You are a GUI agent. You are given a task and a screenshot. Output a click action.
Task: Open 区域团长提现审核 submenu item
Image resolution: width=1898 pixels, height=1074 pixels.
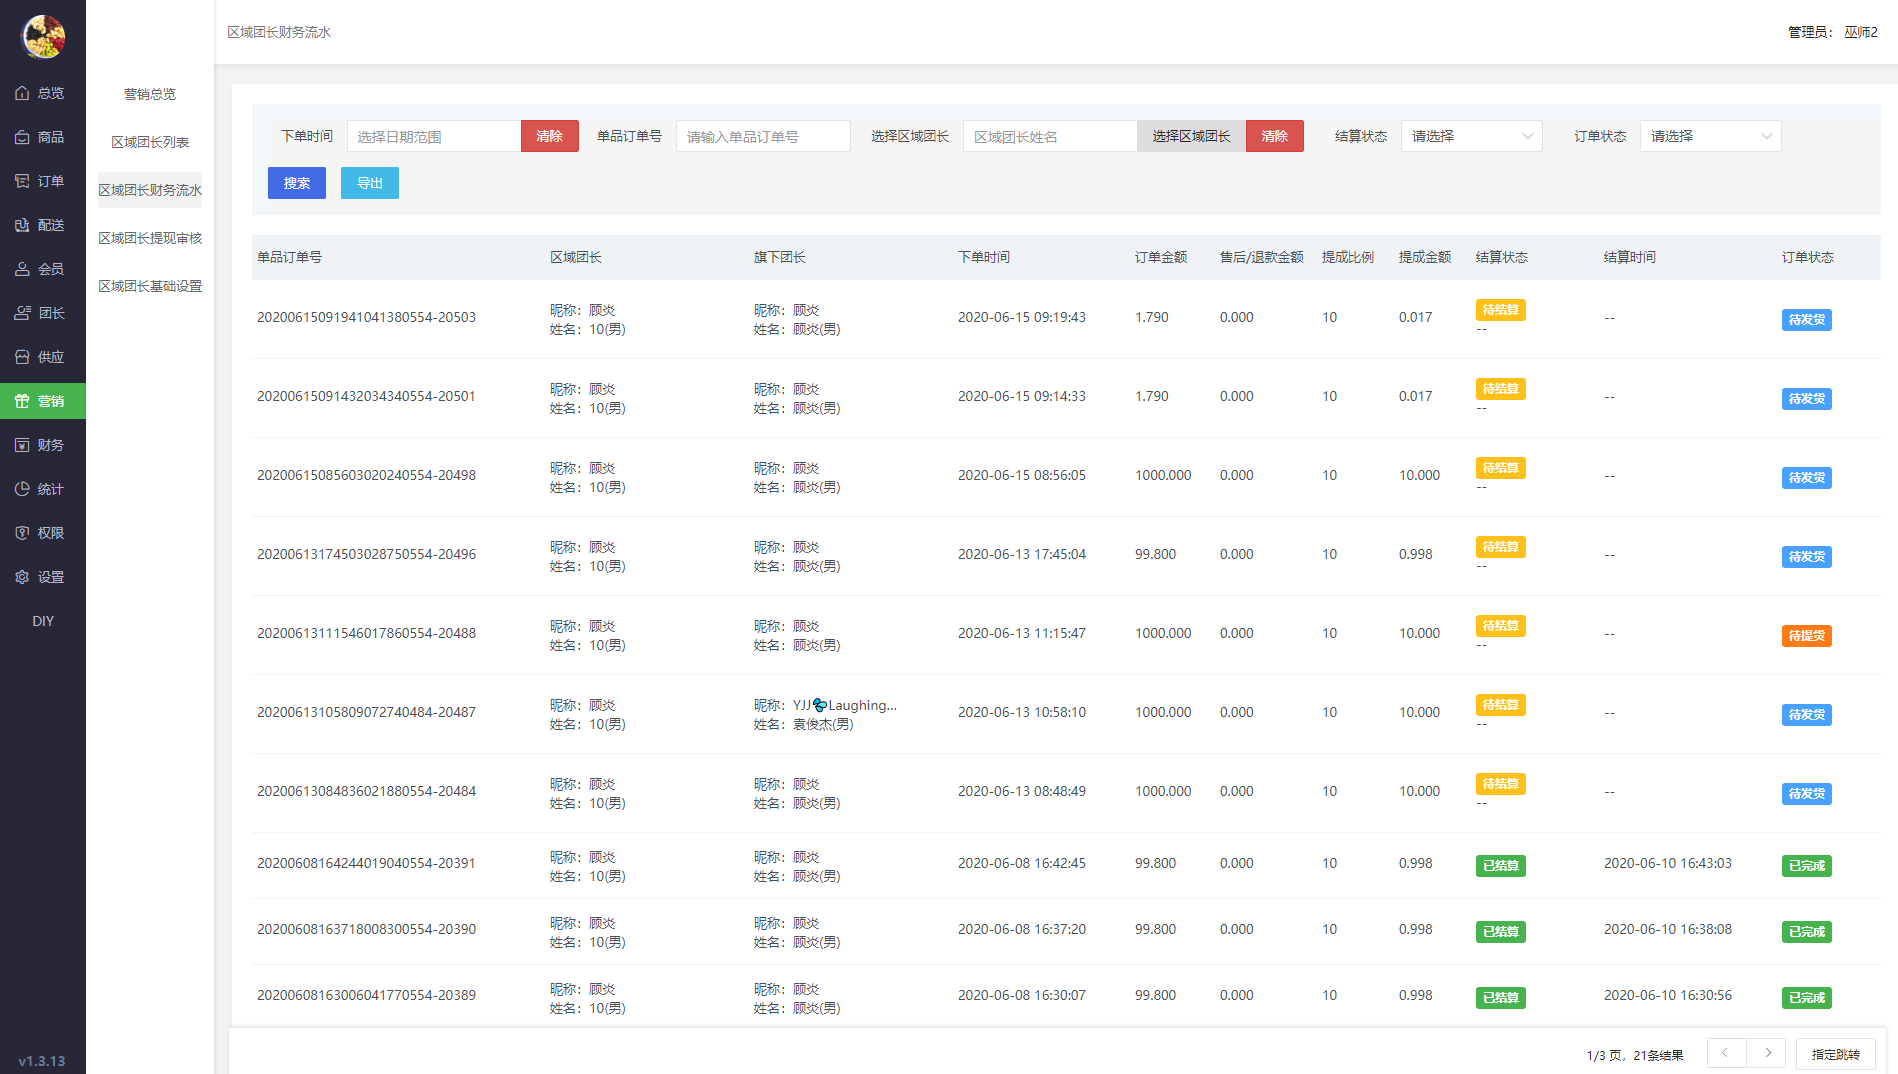[x=150, y=238]
